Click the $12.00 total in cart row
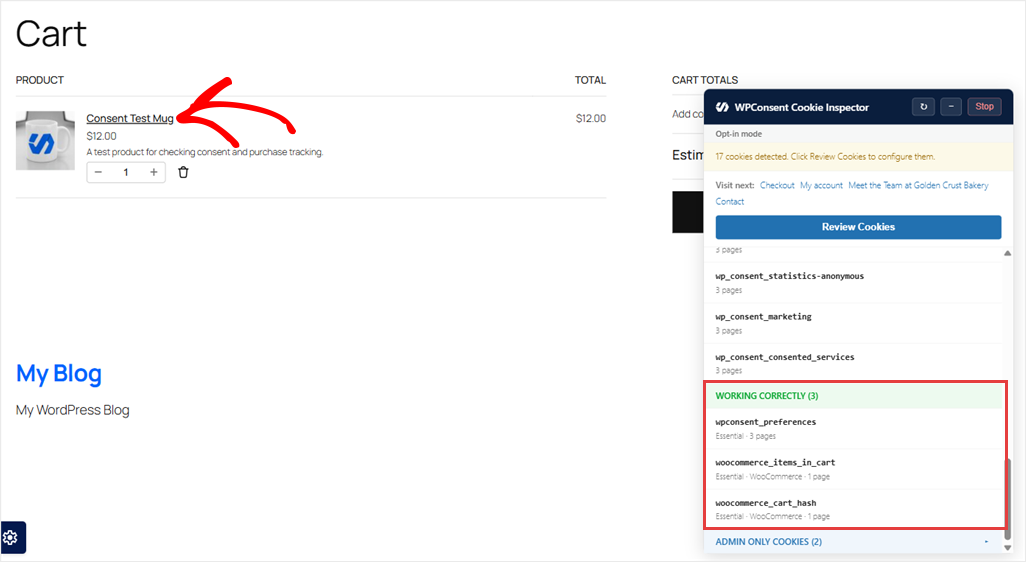The height and width of the screenshot is (562, 1026). pos(591,118)
